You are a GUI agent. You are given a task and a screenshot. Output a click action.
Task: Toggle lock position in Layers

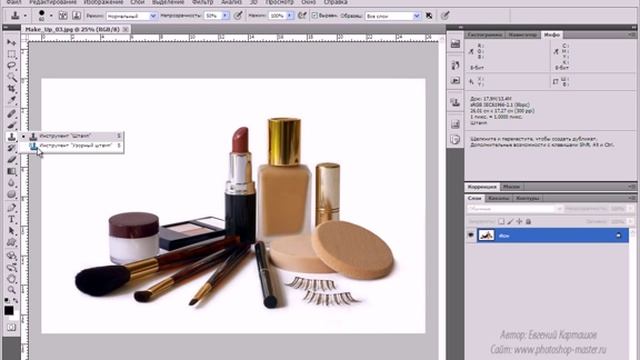click(519, 222)
